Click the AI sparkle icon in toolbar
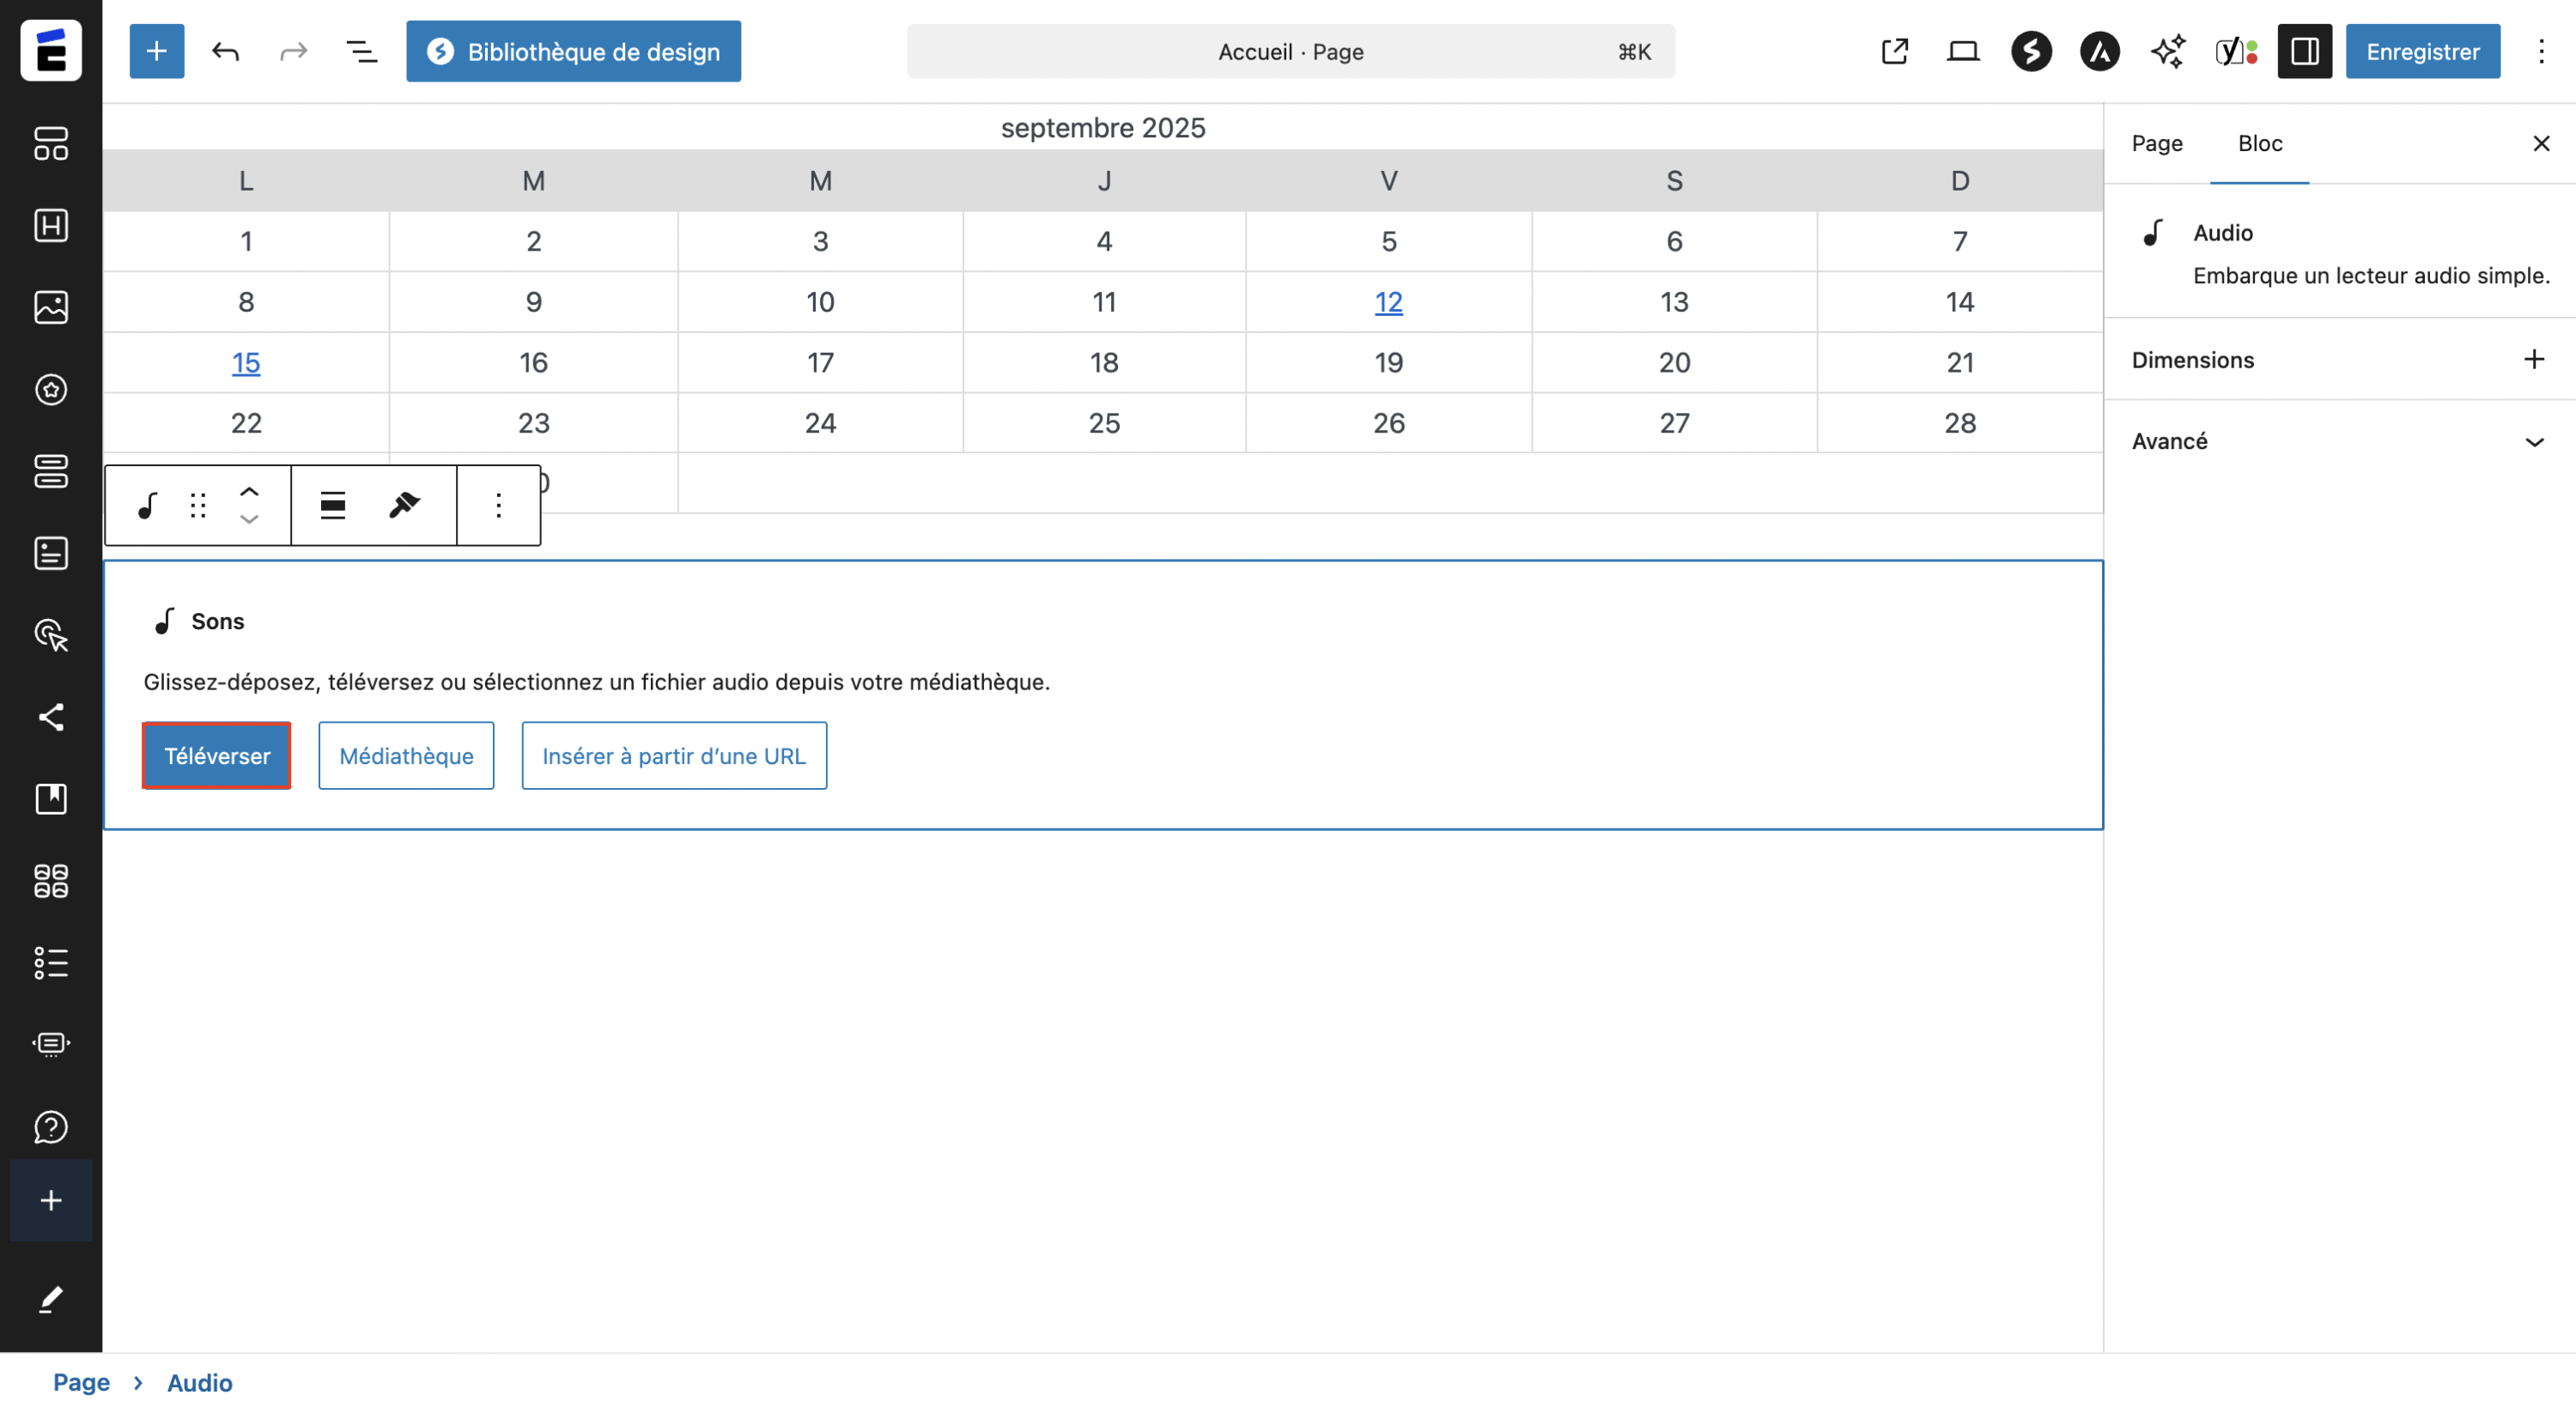 click(2167, 51)
